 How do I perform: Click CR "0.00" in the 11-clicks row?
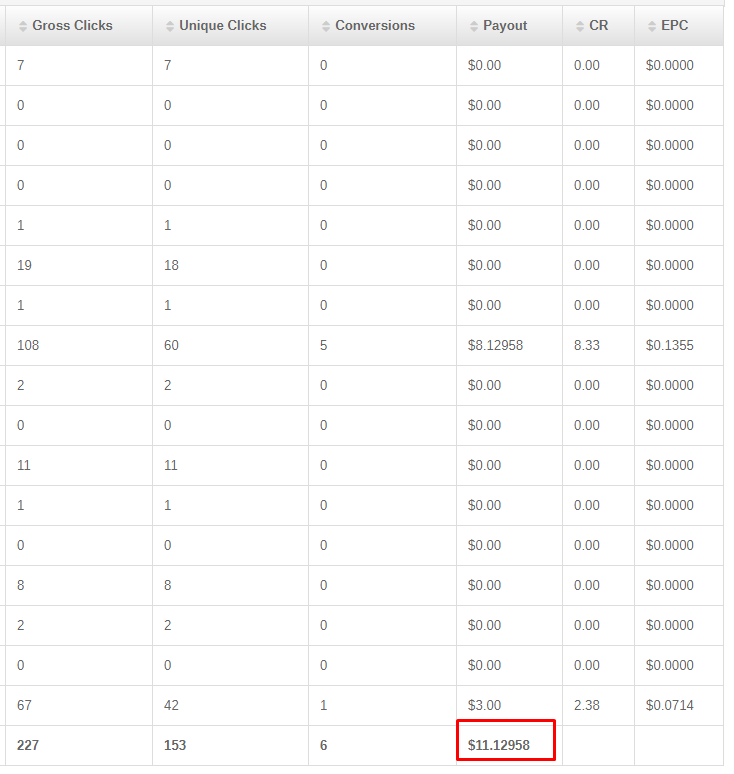586,465
